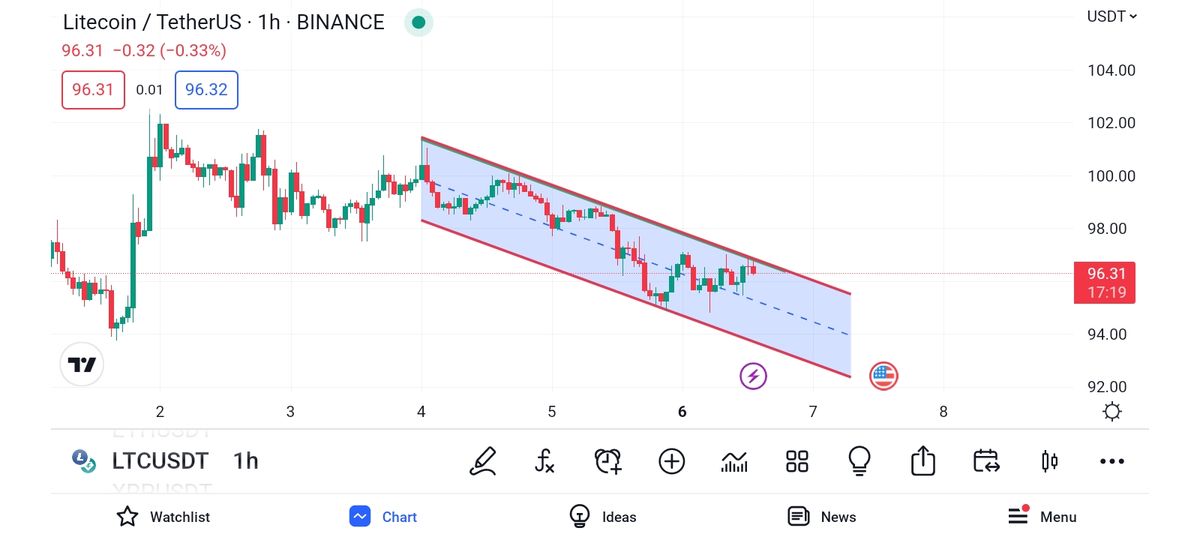Image resolution: width=1200 pixels, height=540 pixels.
Task: Add a price alert with clock icon
Action: coord(608,461)
